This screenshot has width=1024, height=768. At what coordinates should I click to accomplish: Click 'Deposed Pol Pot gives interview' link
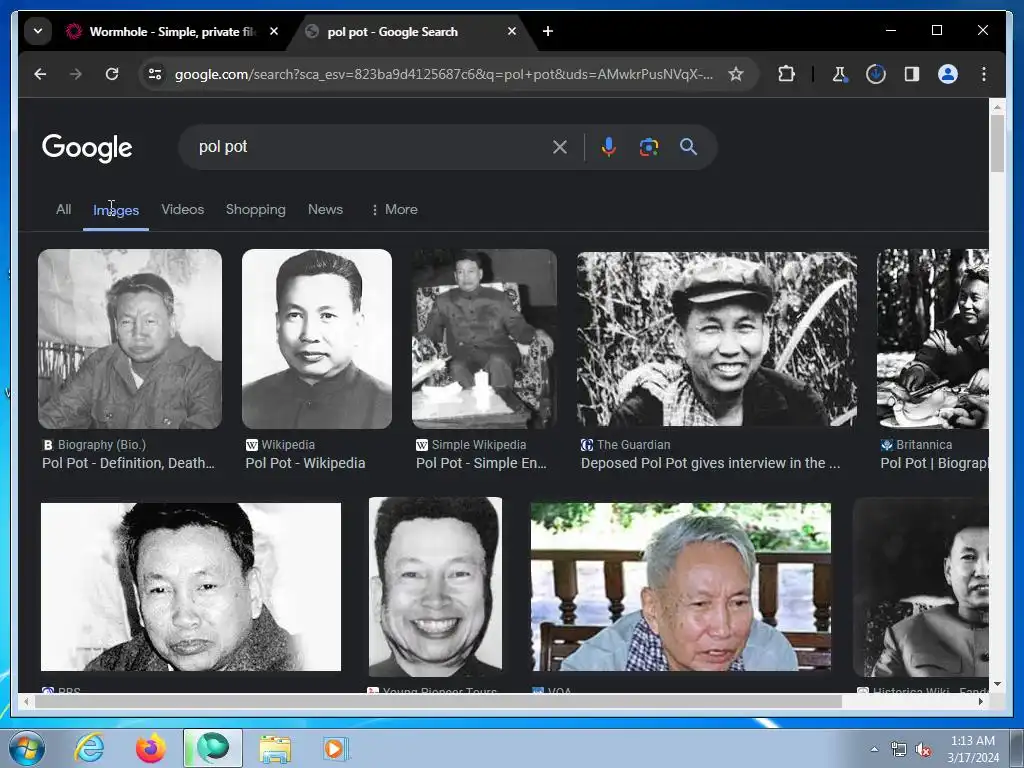(x=711, y=463)
